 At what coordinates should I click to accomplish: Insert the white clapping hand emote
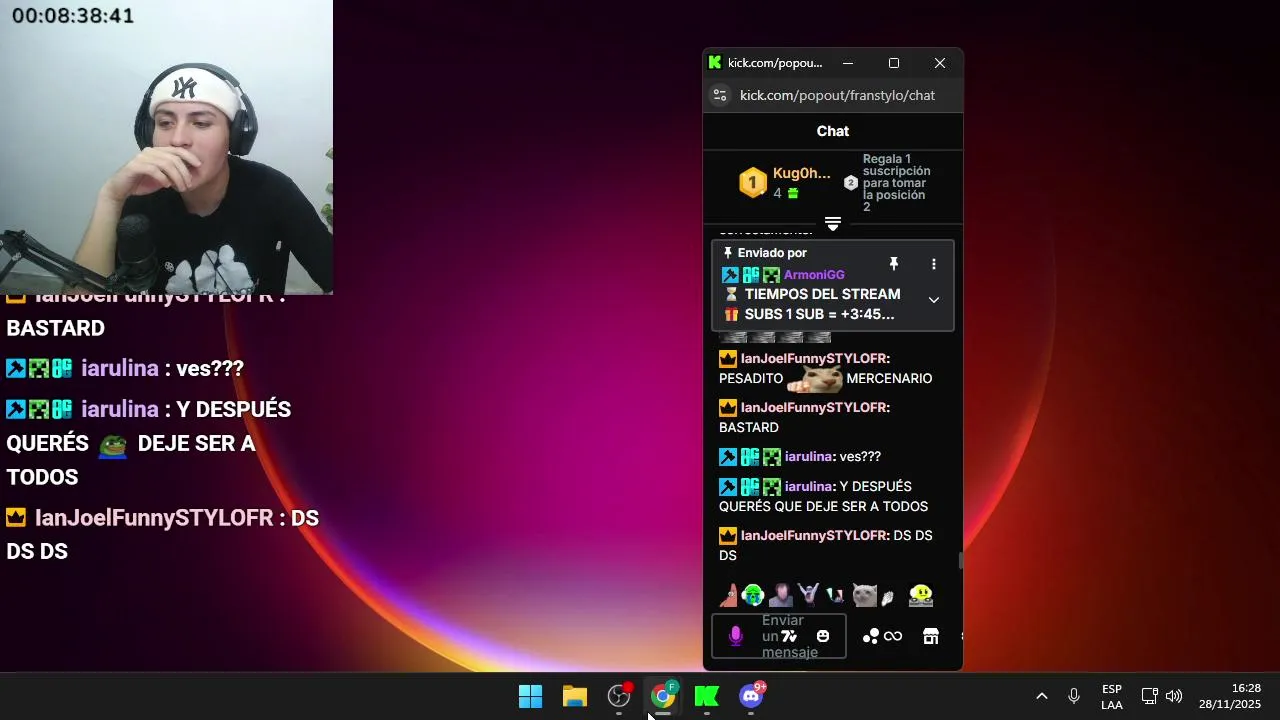[886, 598]
